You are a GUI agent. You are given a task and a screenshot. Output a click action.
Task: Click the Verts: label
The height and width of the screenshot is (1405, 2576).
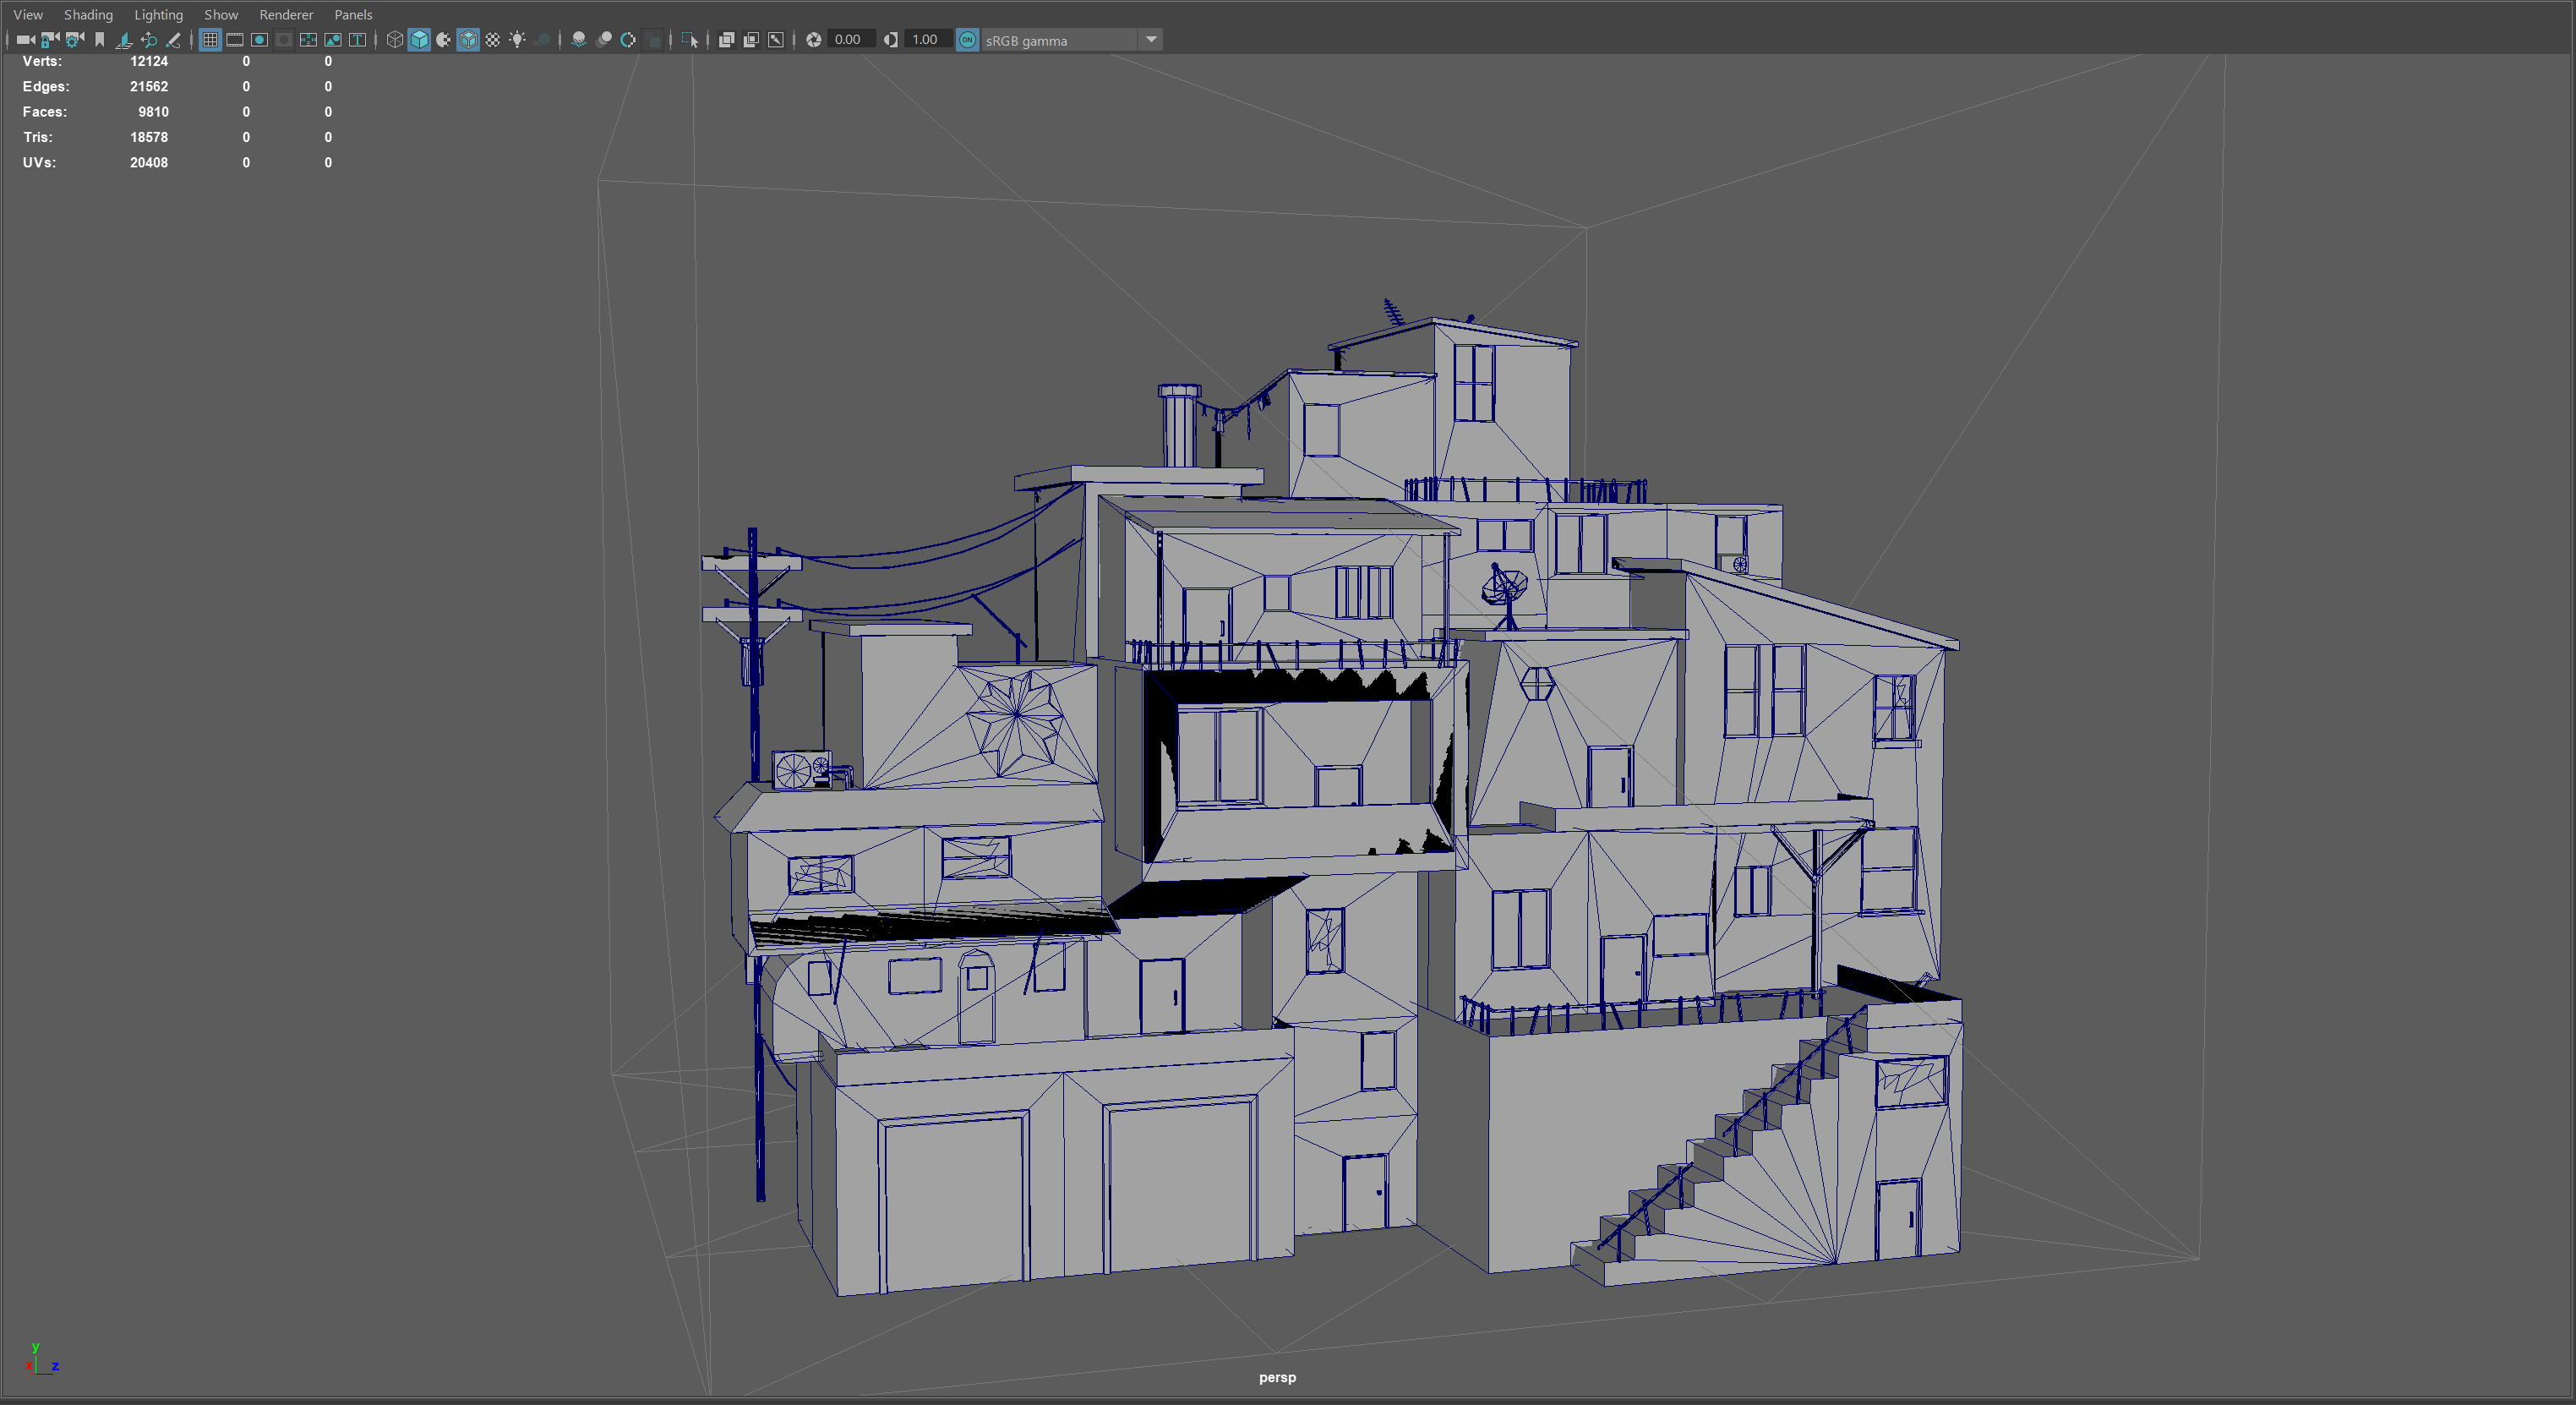tap(42, 61)
